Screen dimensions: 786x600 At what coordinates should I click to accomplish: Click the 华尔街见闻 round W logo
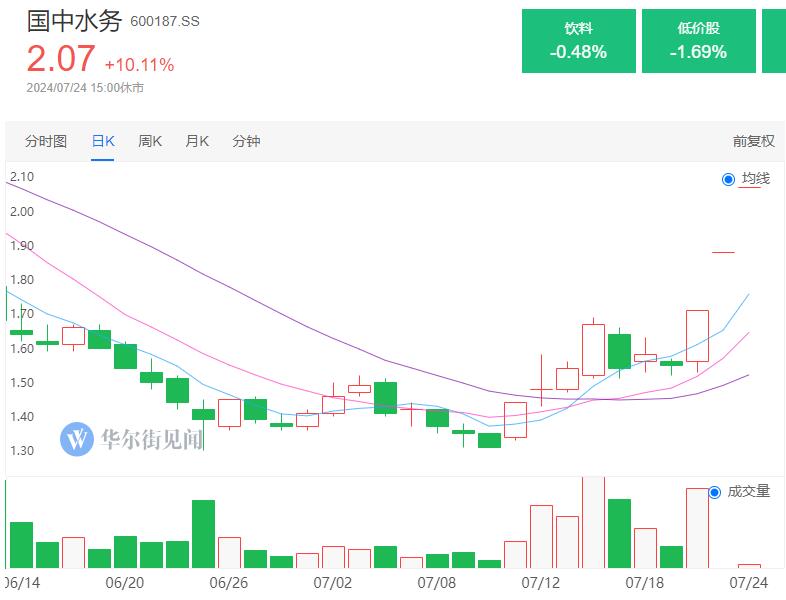pos(77,438)
